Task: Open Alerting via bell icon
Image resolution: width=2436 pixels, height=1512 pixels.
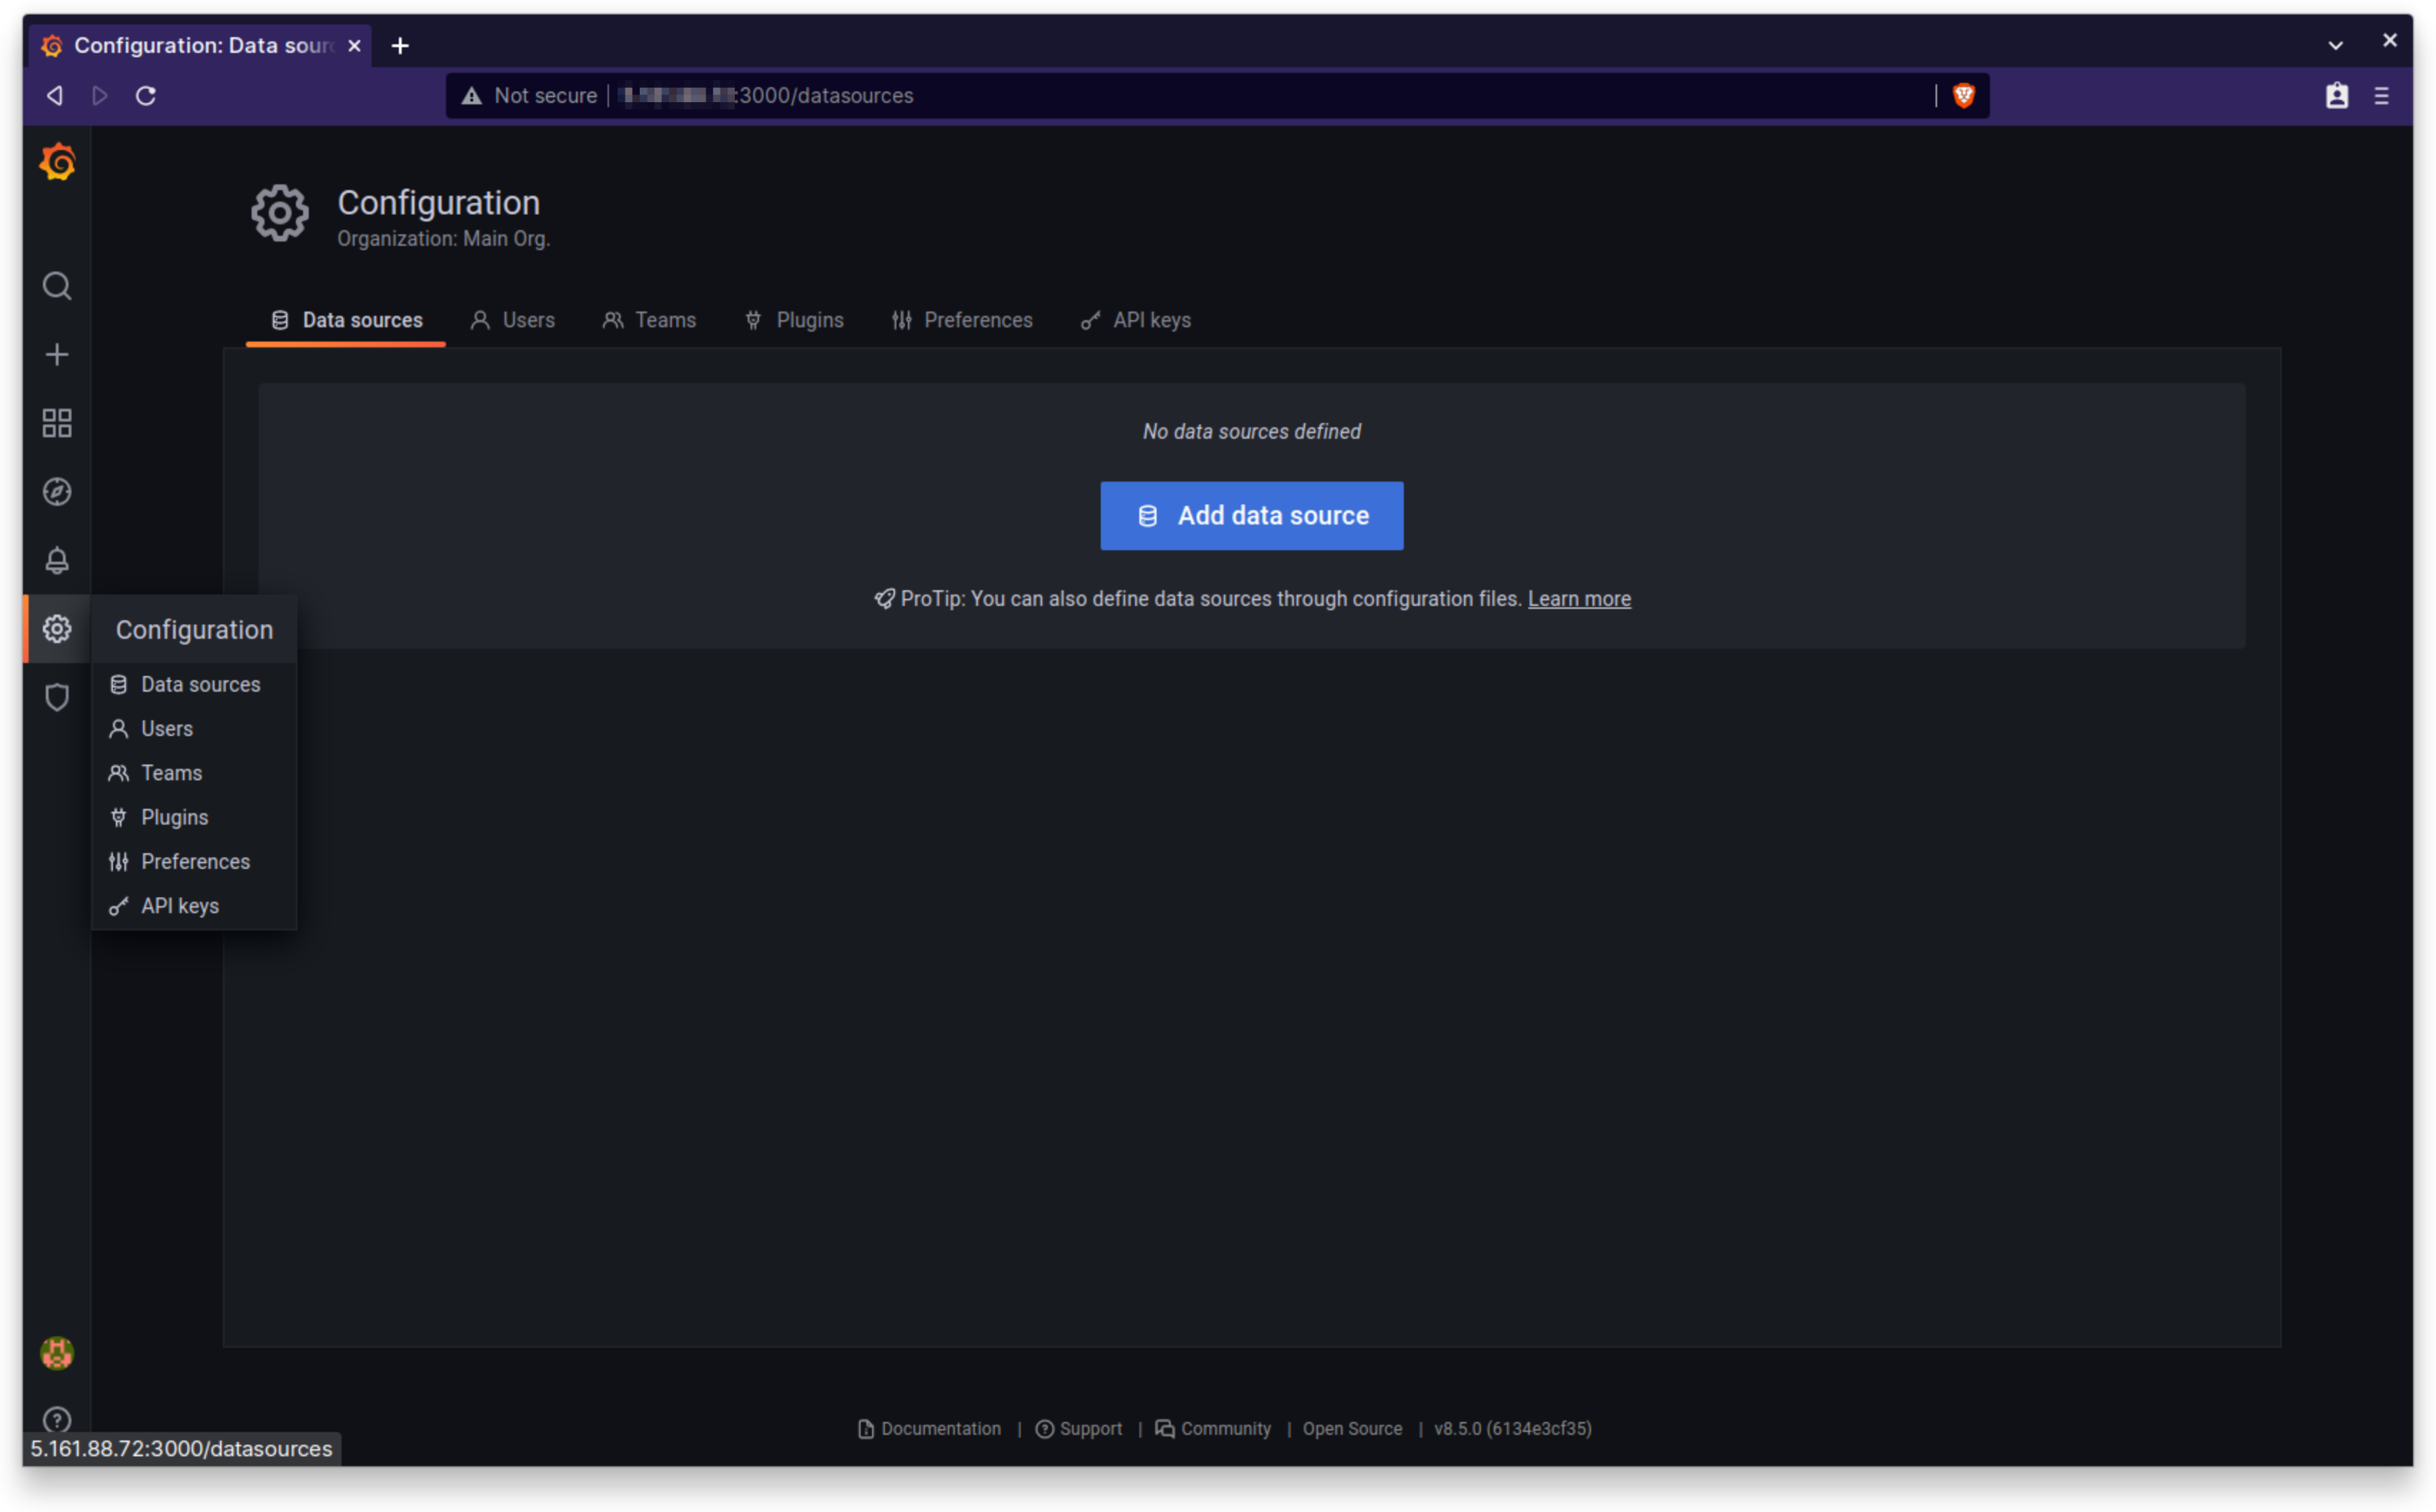Action: click(x=56, y=560)
